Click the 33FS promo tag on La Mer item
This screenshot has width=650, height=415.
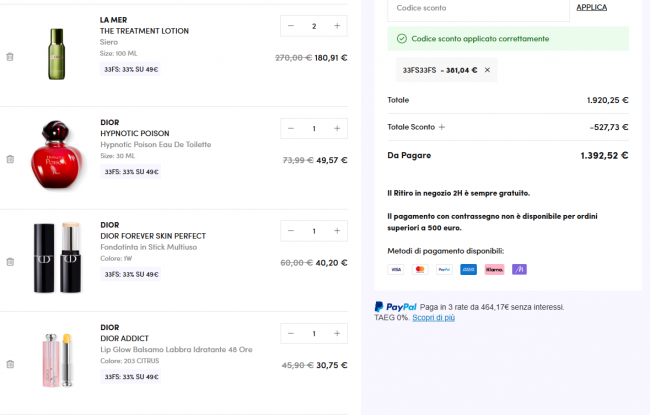[x=131, y=69]
